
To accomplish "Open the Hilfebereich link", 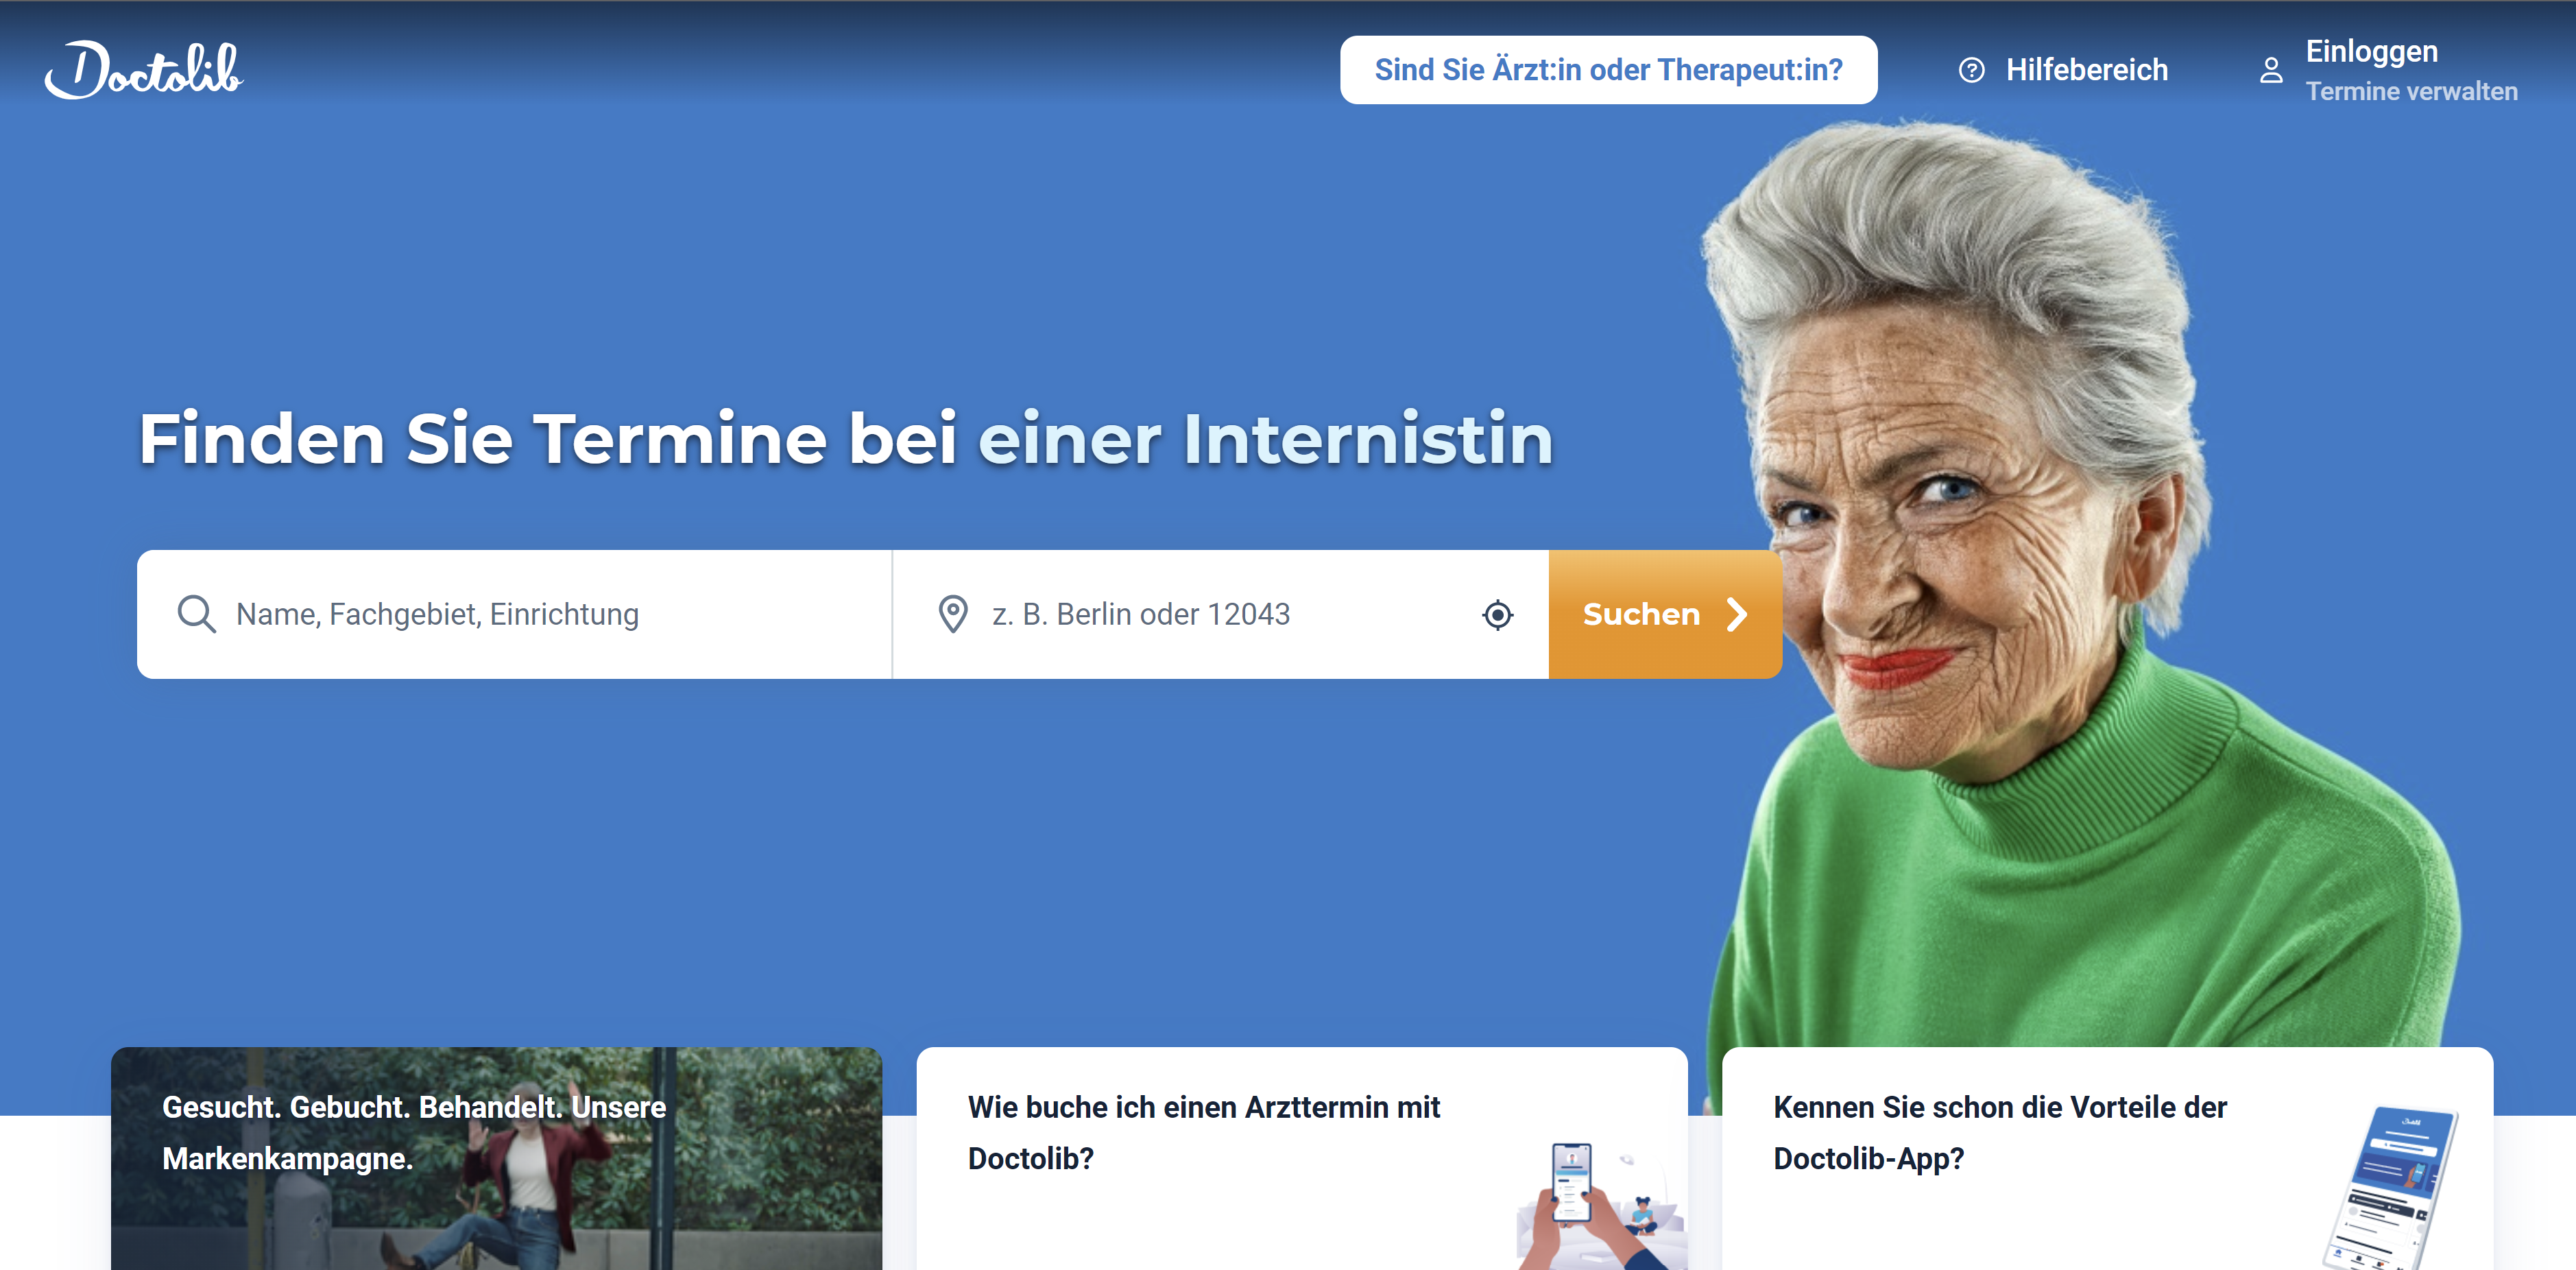I will 2086,70.
